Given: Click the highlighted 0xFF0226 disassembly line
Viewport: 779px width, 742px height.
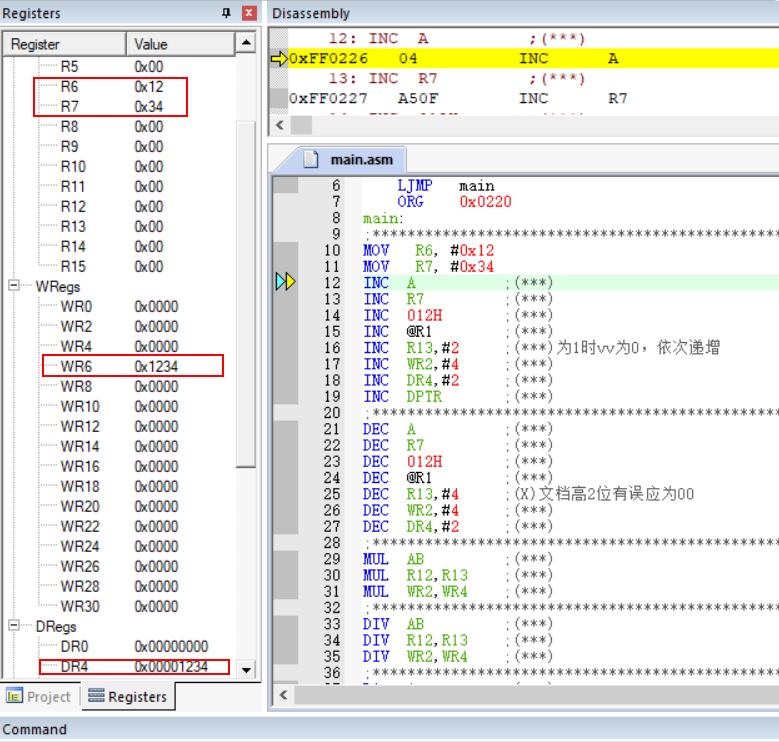Looking at the screenshot, I should coord(533,59).
